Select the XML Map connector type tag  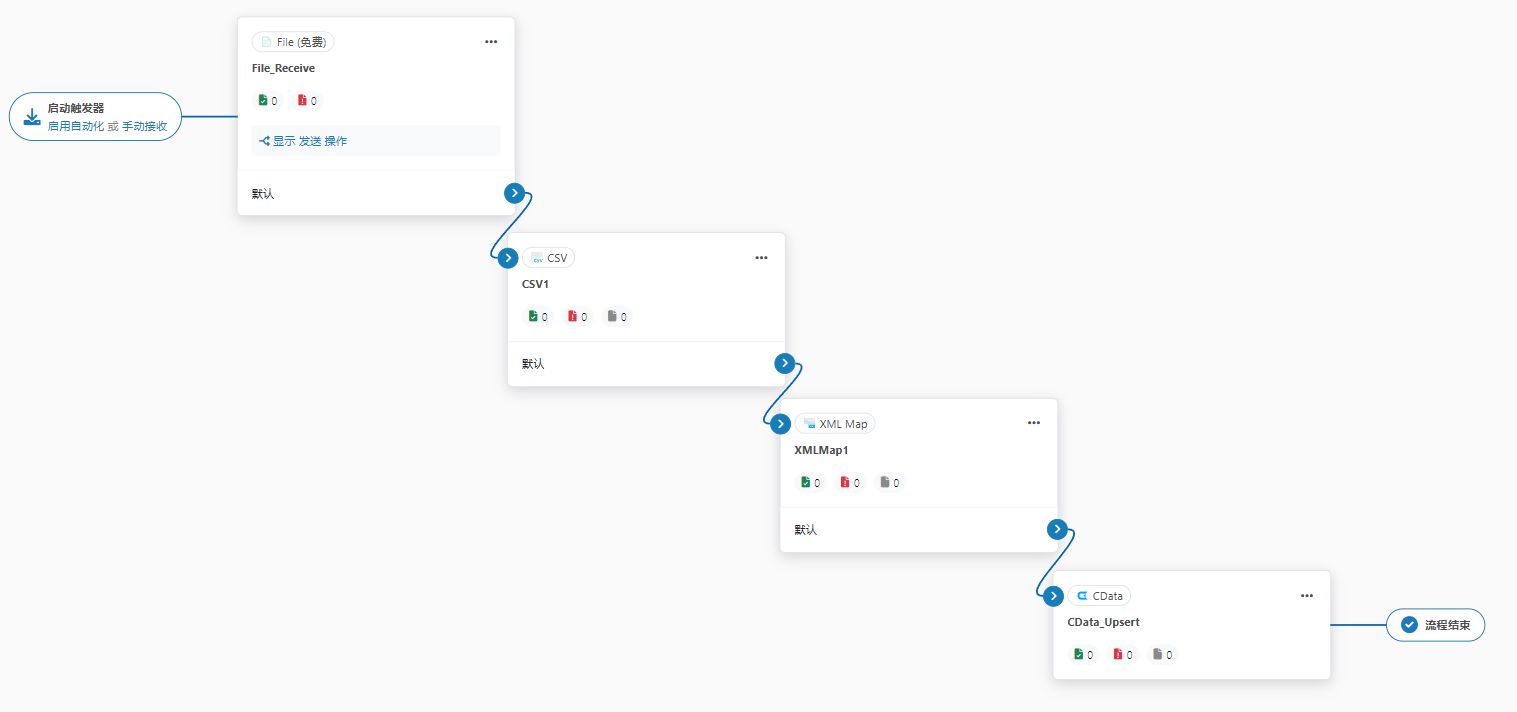[x=835, y=424]
